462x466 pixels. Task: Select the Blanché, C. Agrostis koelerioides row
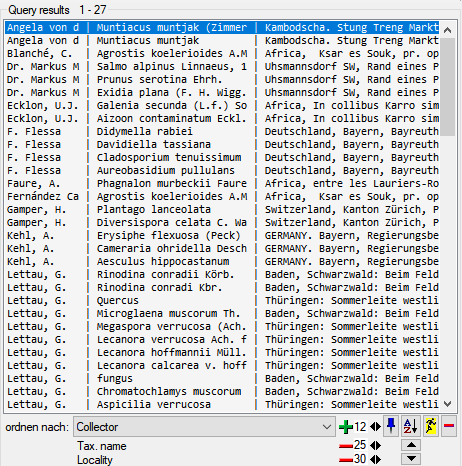pyautogui.click(x=222, y=53)
